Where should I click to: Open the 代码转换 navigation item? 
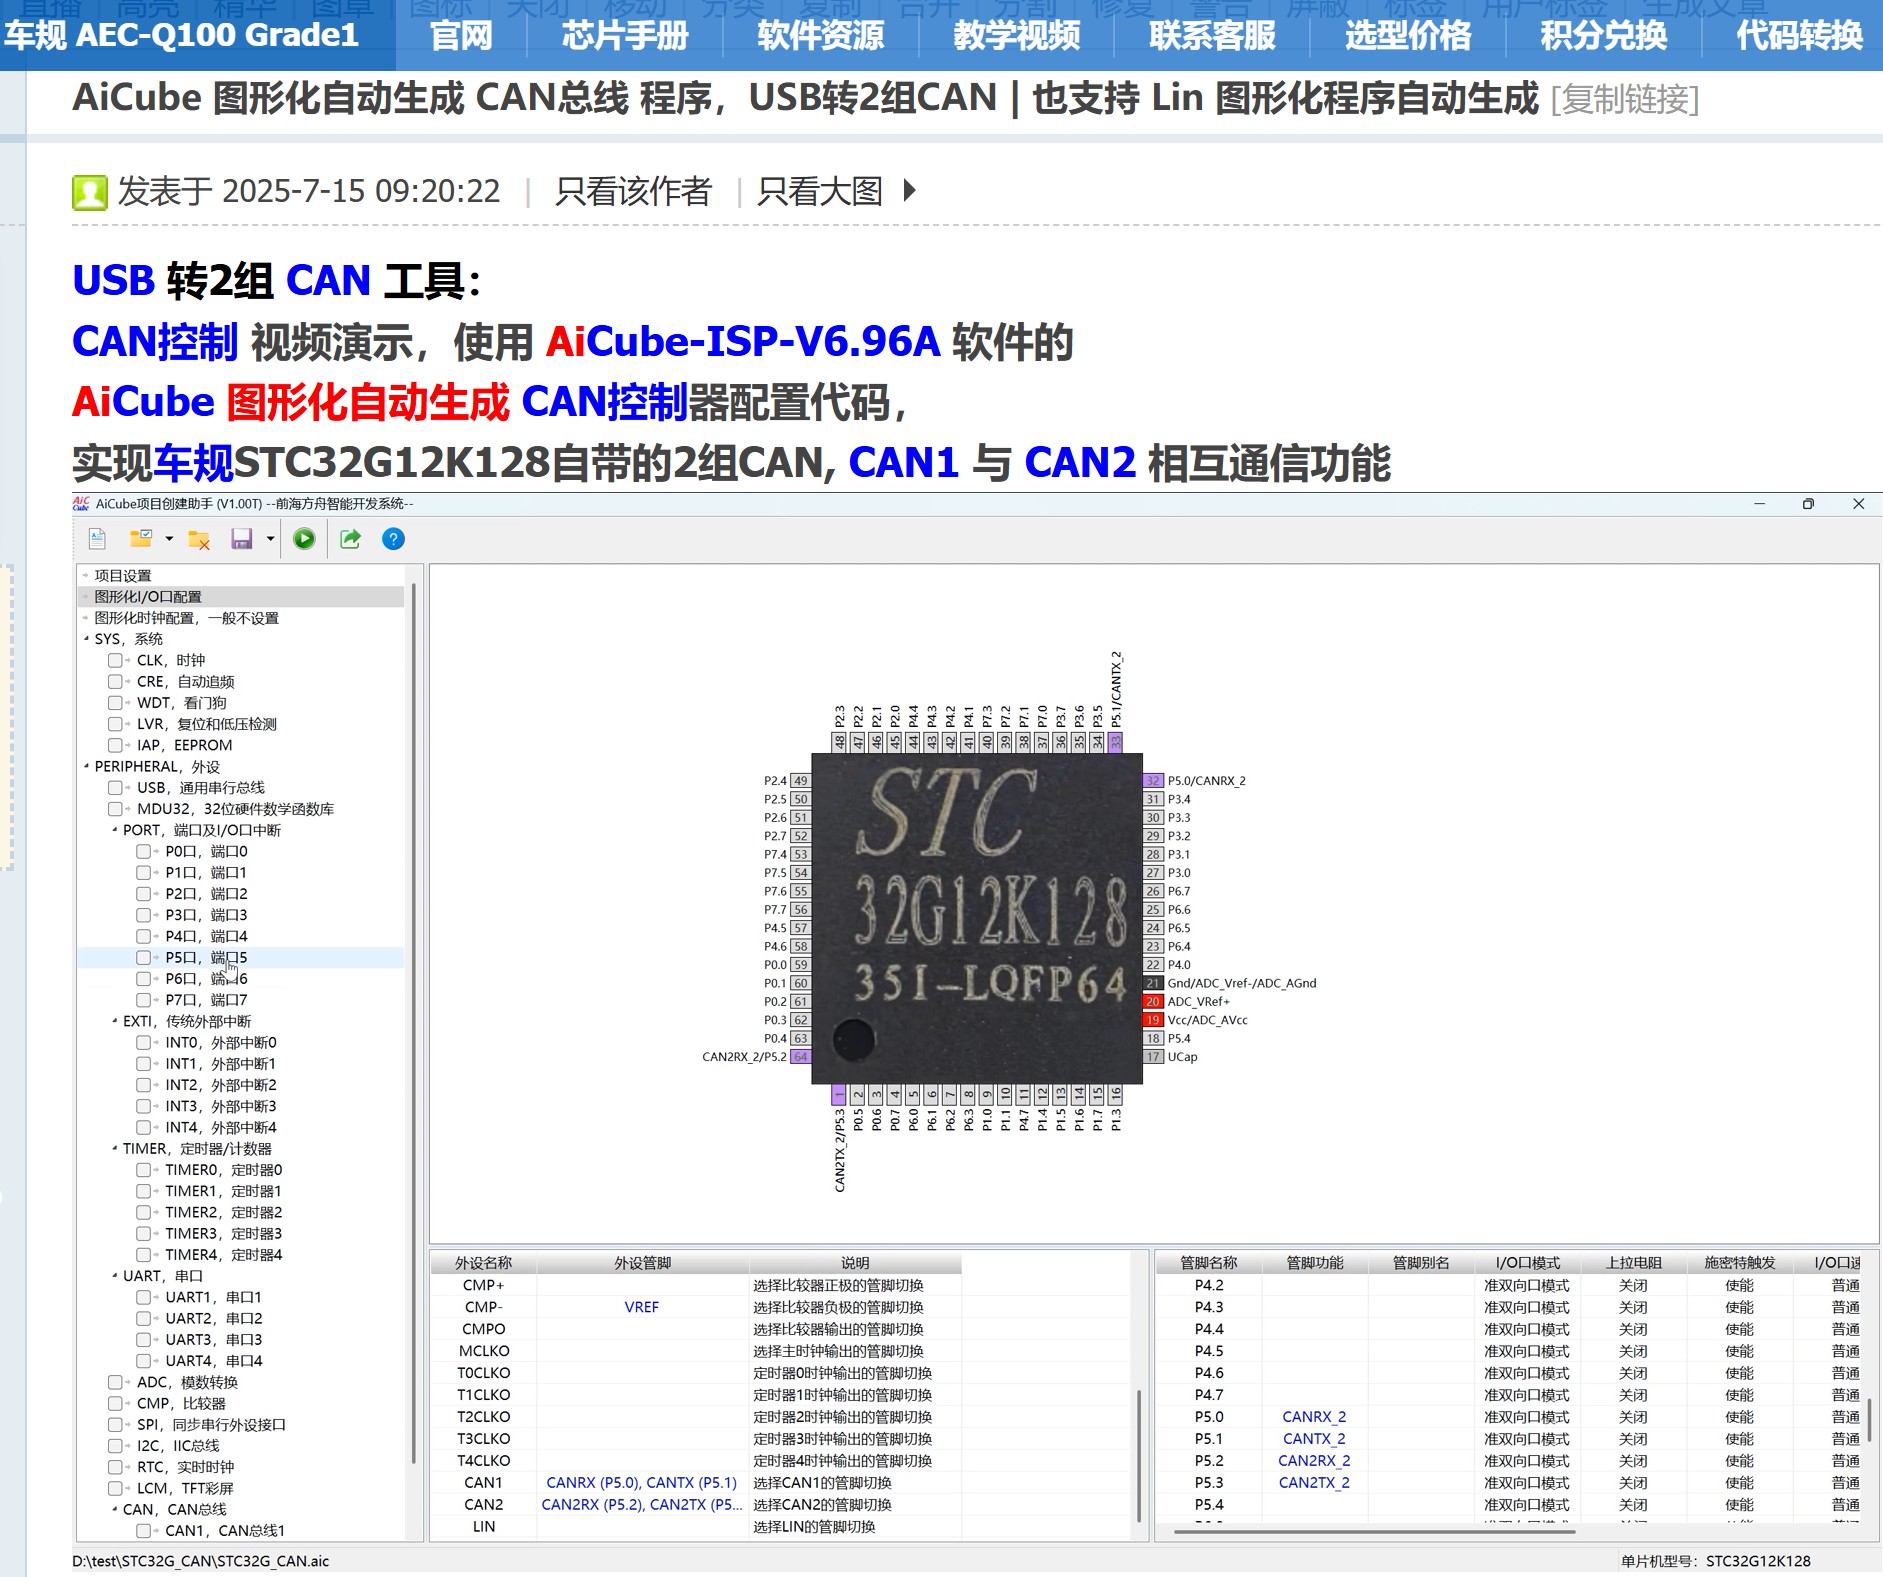click(x=1800, y=35)
